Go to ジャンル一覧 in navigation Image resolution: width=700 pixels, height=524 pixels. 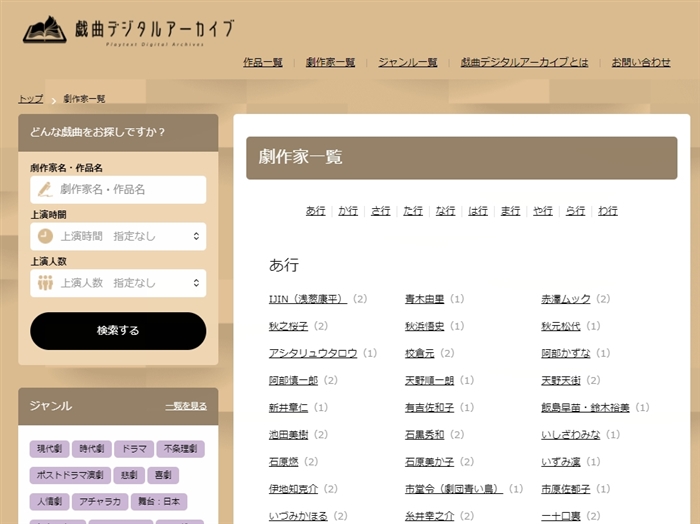pos(407,62)
